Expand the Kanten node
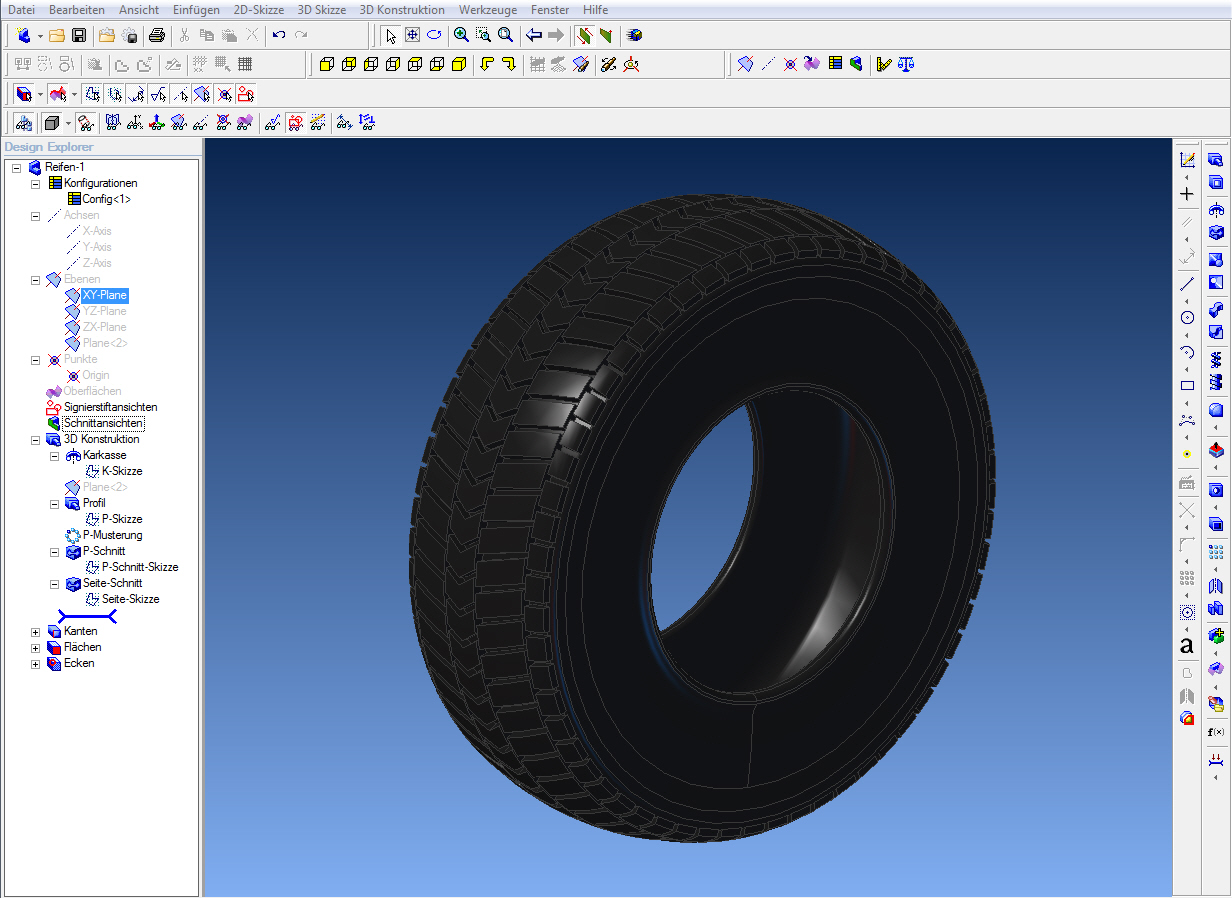 [x=36, y=631]
